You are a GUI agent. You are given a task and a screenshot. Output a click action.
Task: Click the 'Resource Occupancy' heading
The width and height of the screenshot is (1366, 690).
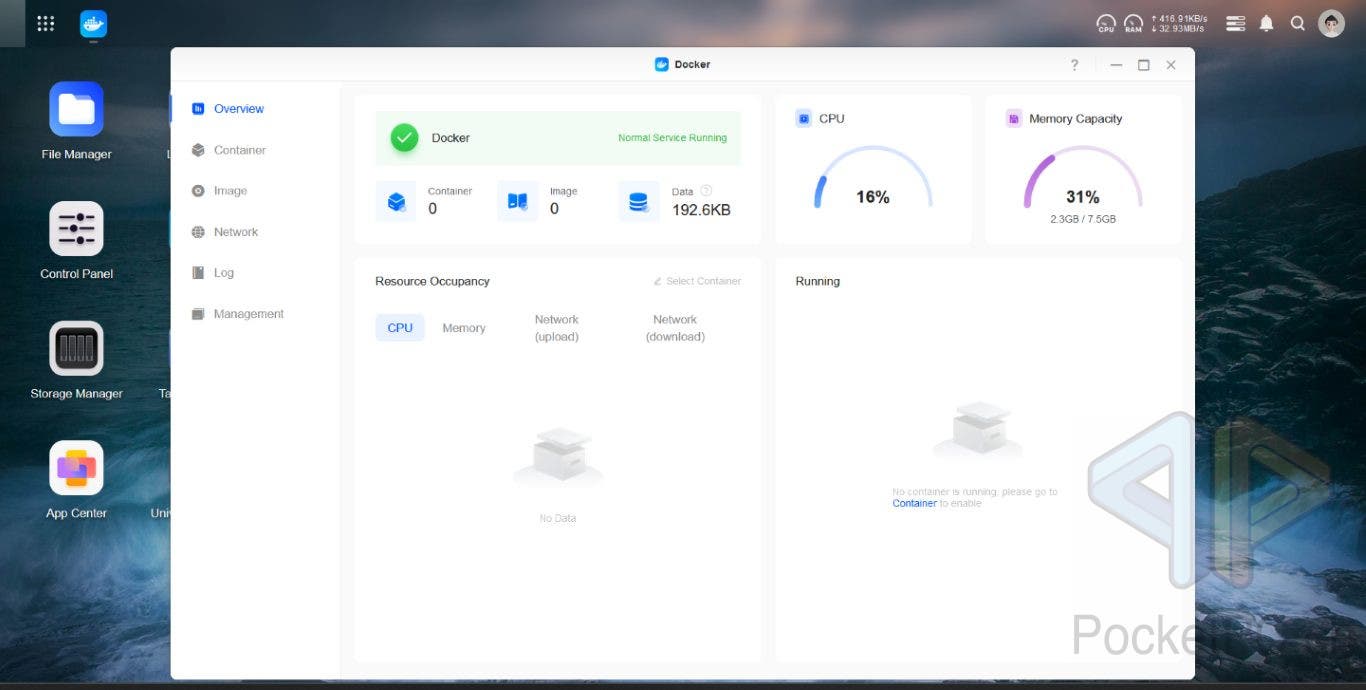click(x=432, y=281)
